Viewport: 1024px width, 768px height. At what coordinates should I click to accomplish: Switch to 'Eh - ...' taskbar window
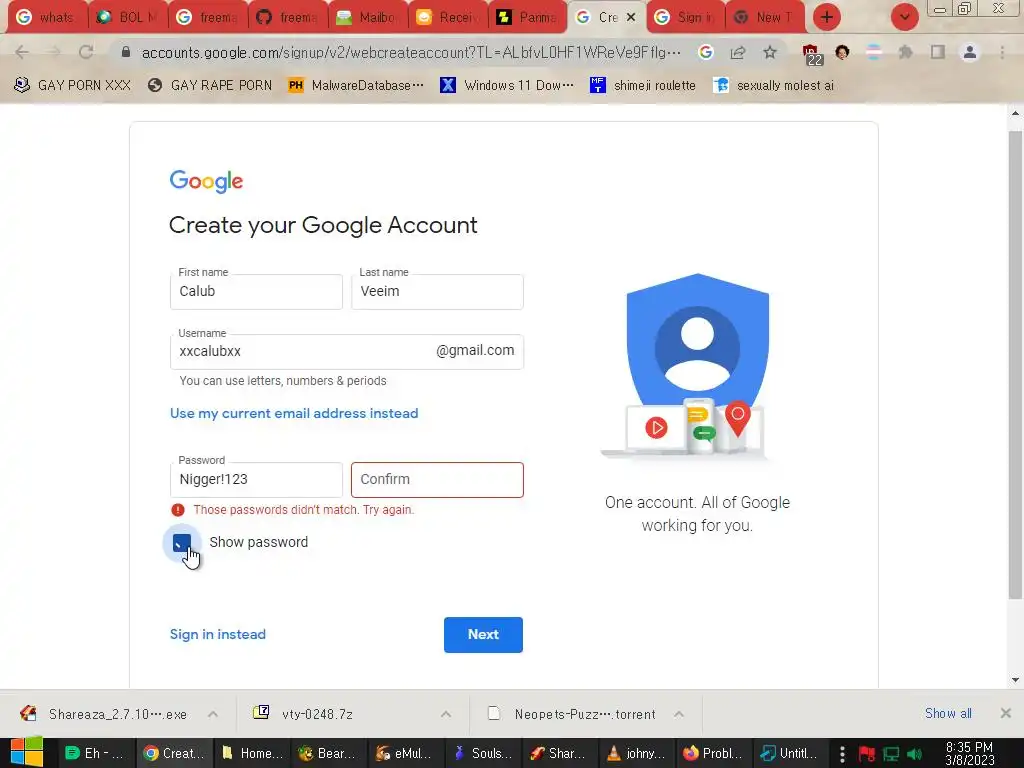click(x=95, y=753)
